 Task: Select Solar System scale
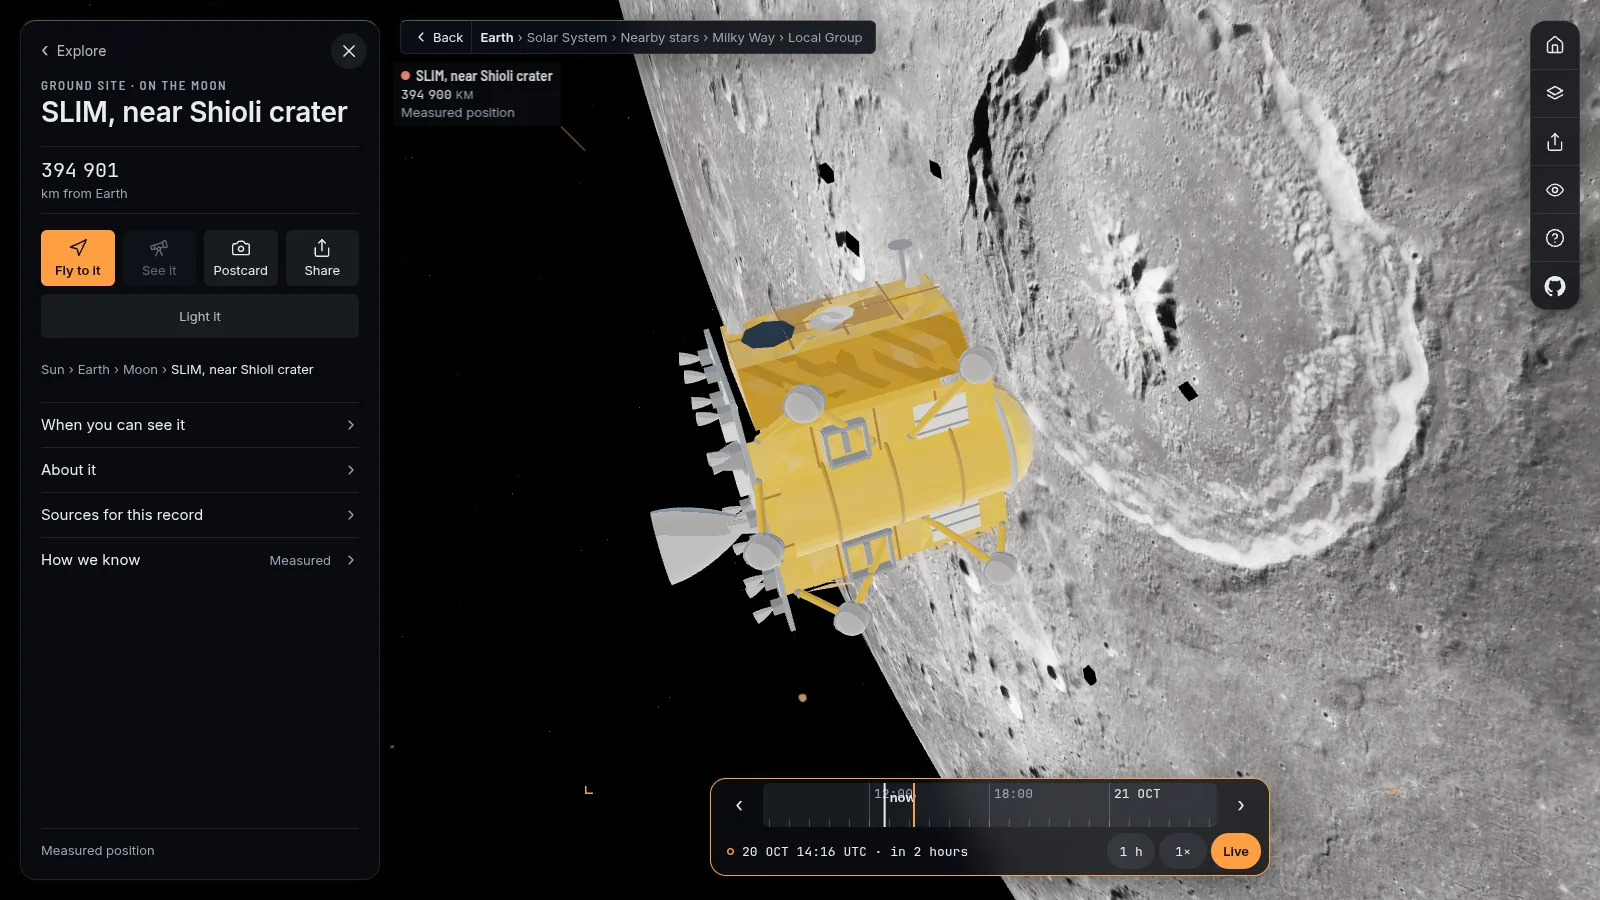pyautogui.click(x=567, y=38)
